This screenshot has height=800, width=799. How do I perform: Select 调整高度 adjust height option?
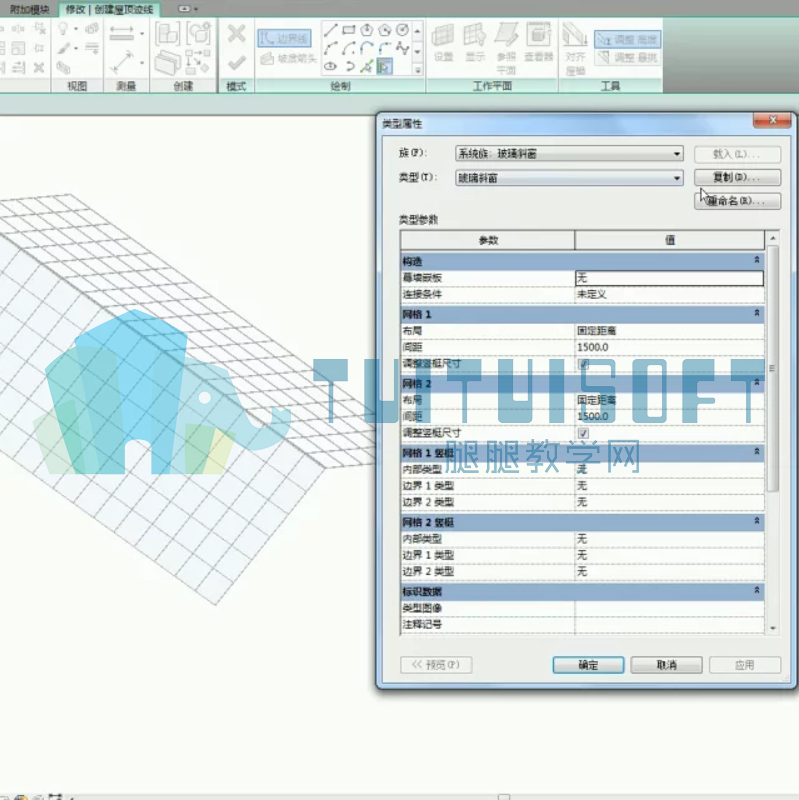pos(628,39)
